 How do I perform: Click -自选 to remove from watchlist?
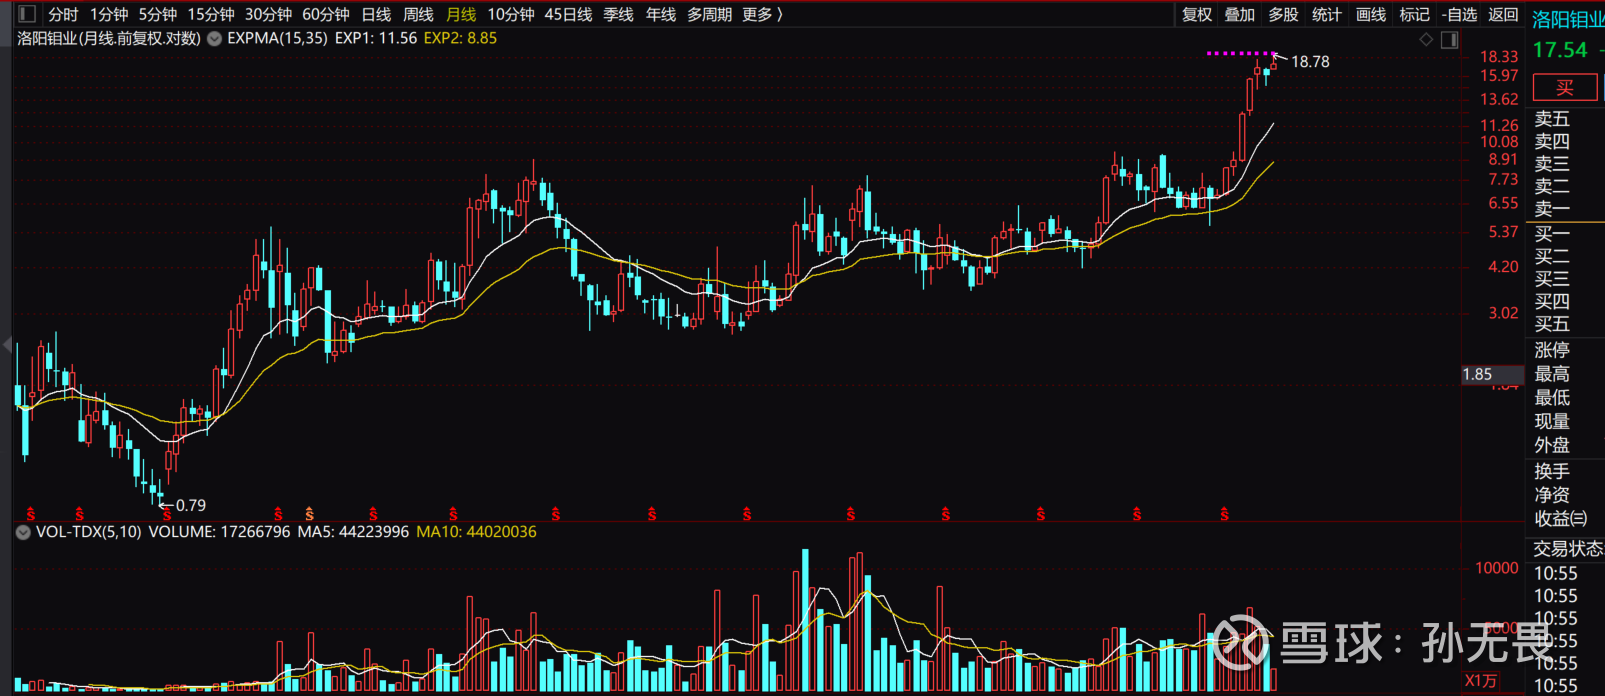click(1460, 14)
